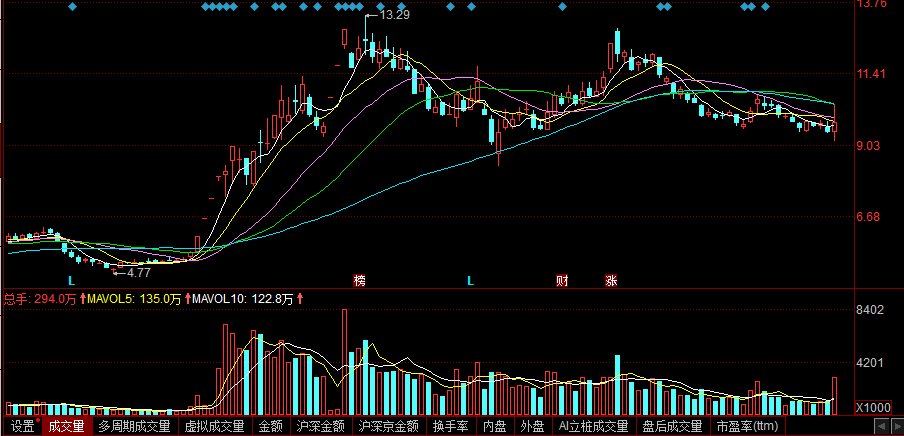Click the tallest red volume bar
The image size is (904, 436).
tap(345, 362)
